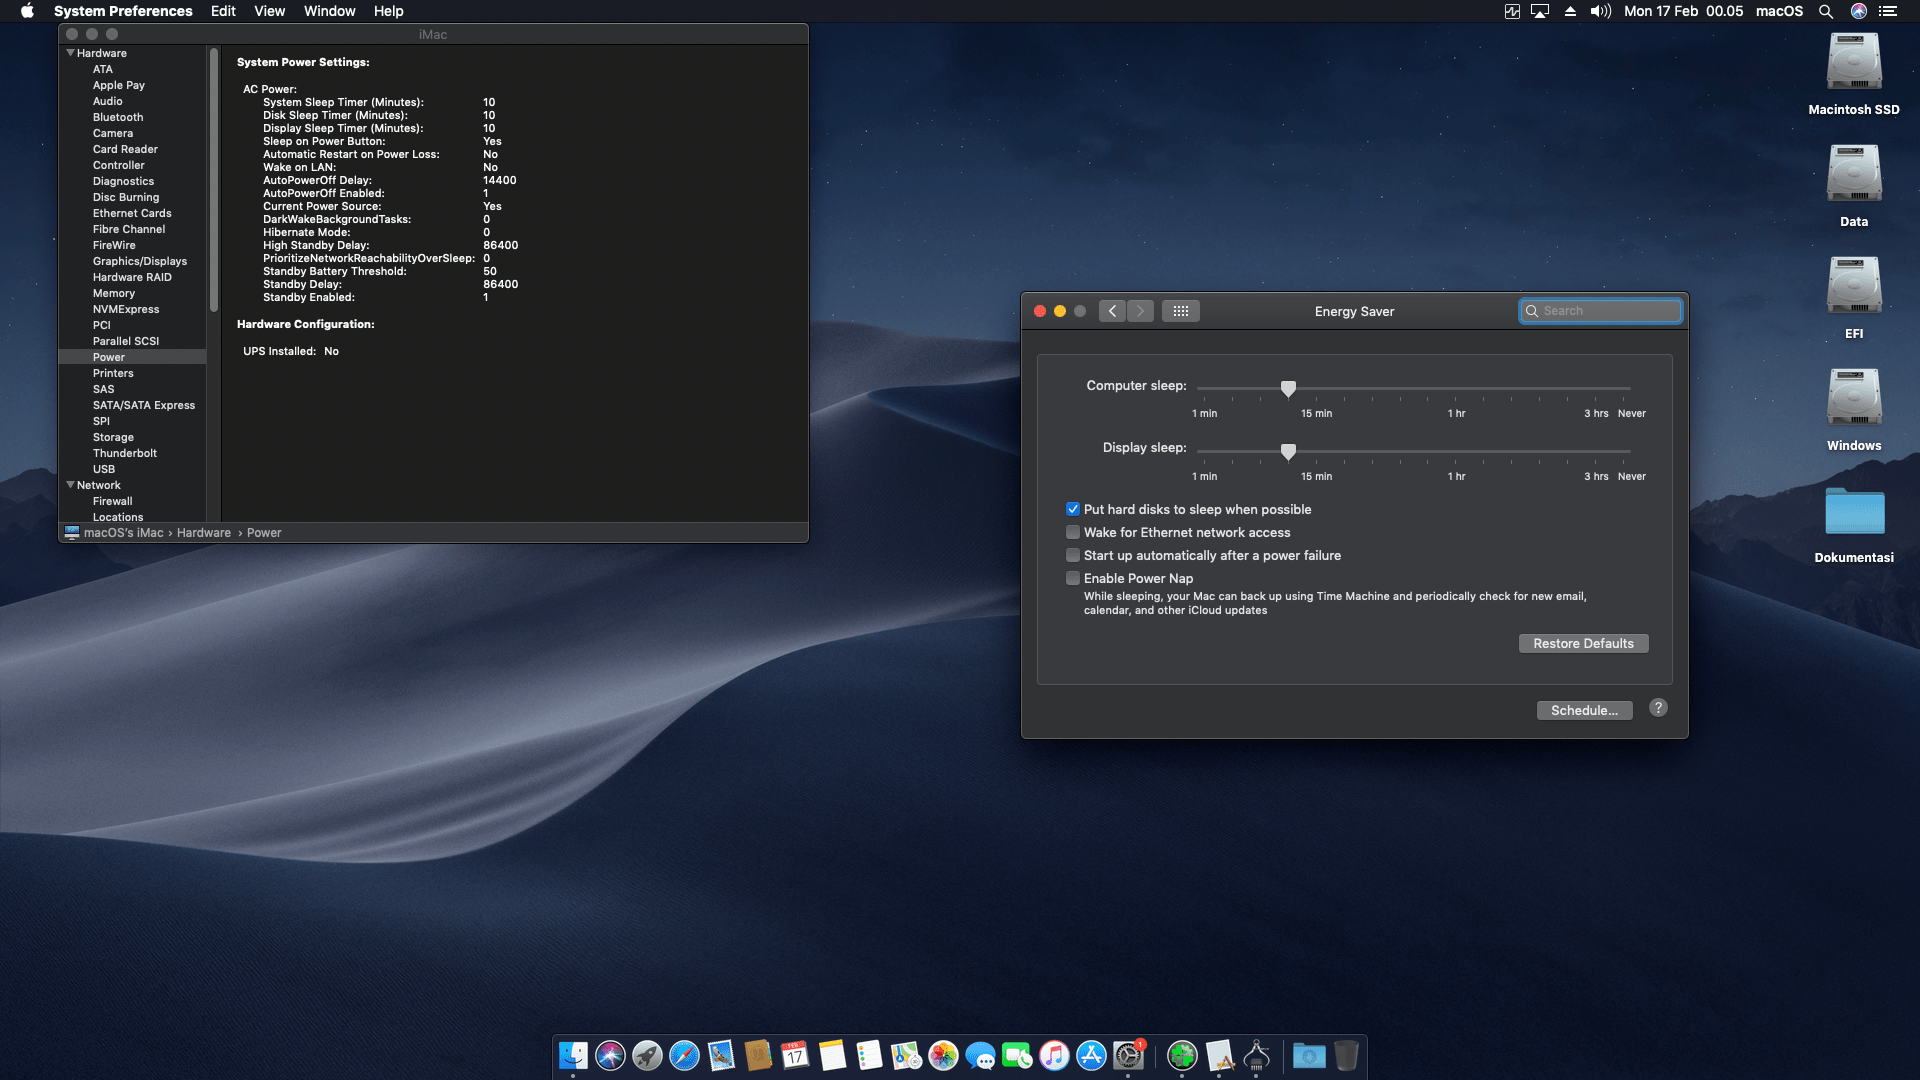The image size is (1920, 1080).
Task: Collapse the Network section in sidebar
Action: coord(70,484)
